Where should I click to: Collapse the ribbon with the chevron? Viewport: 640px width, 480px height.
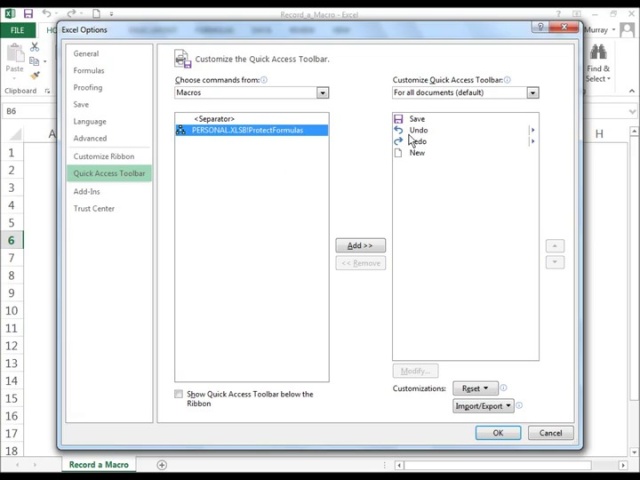tap(632, 91)
